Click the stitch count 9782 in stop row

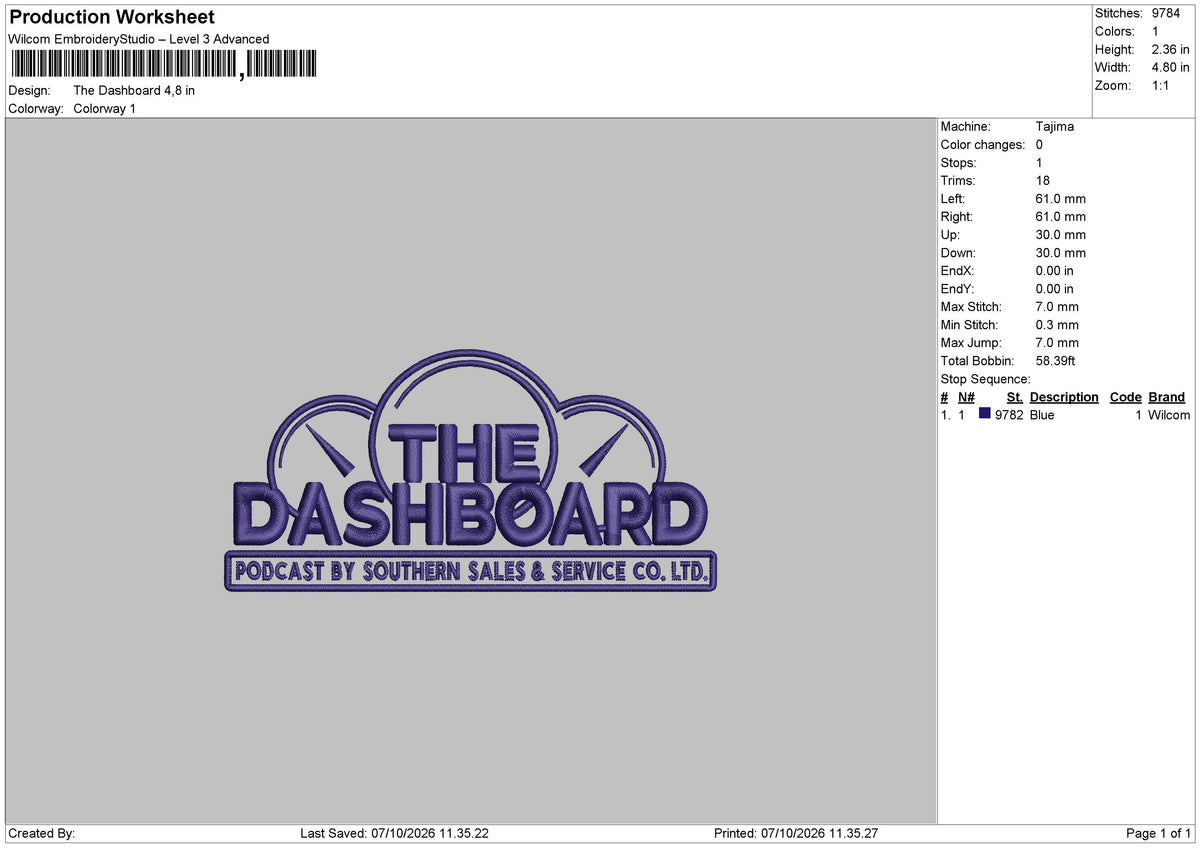click(1009, 415)
